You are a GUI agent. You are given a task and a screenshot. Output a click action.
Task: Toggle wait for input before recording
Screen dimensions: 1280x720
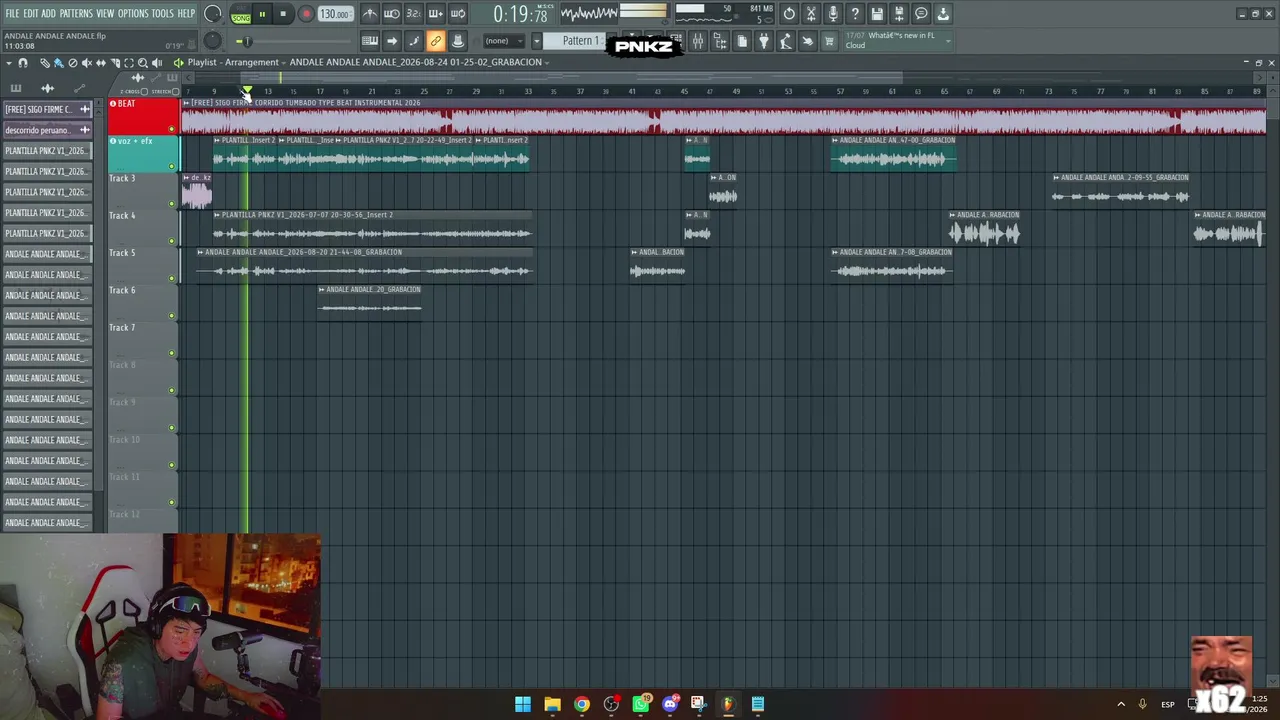(392, 14)
